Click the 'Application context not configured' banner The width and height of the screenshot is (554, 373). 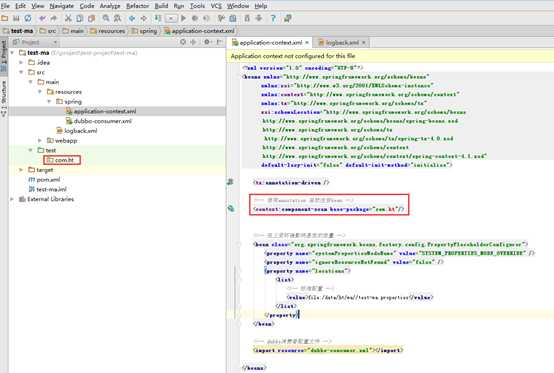(390, 56)
